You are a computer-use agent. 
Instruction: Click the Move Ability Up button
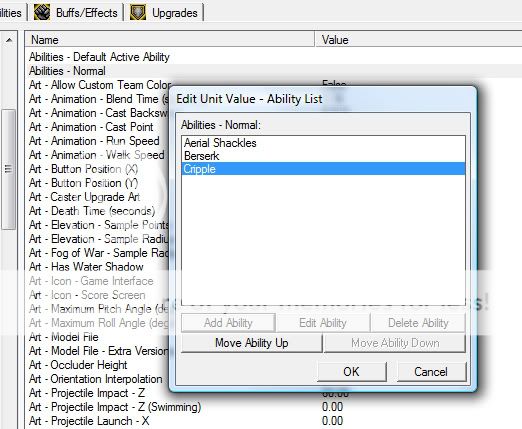coord(252,343)
